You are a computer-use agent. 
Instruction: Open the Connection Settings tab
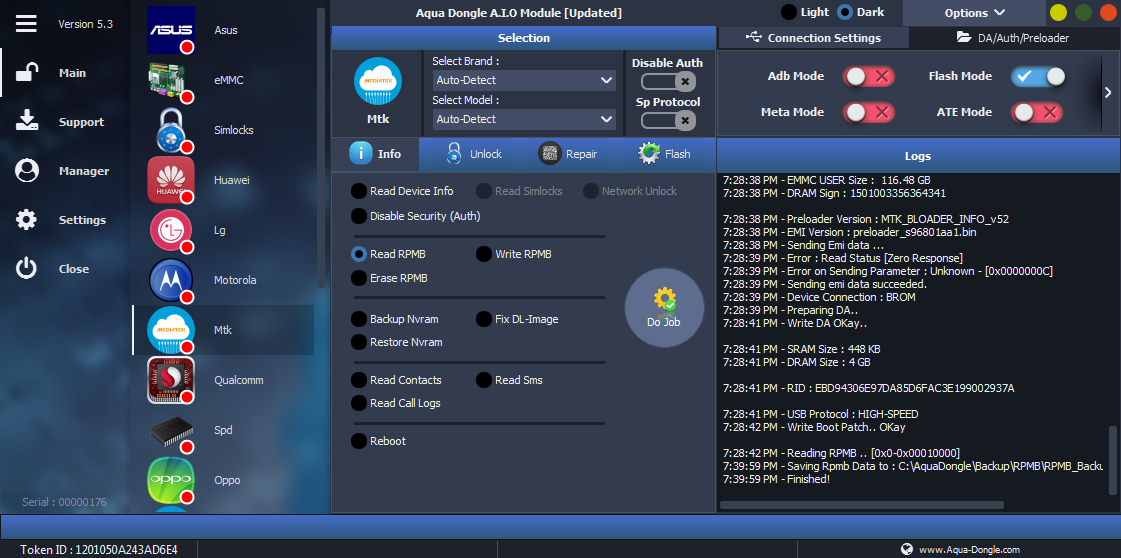click(x=813, y=38)
